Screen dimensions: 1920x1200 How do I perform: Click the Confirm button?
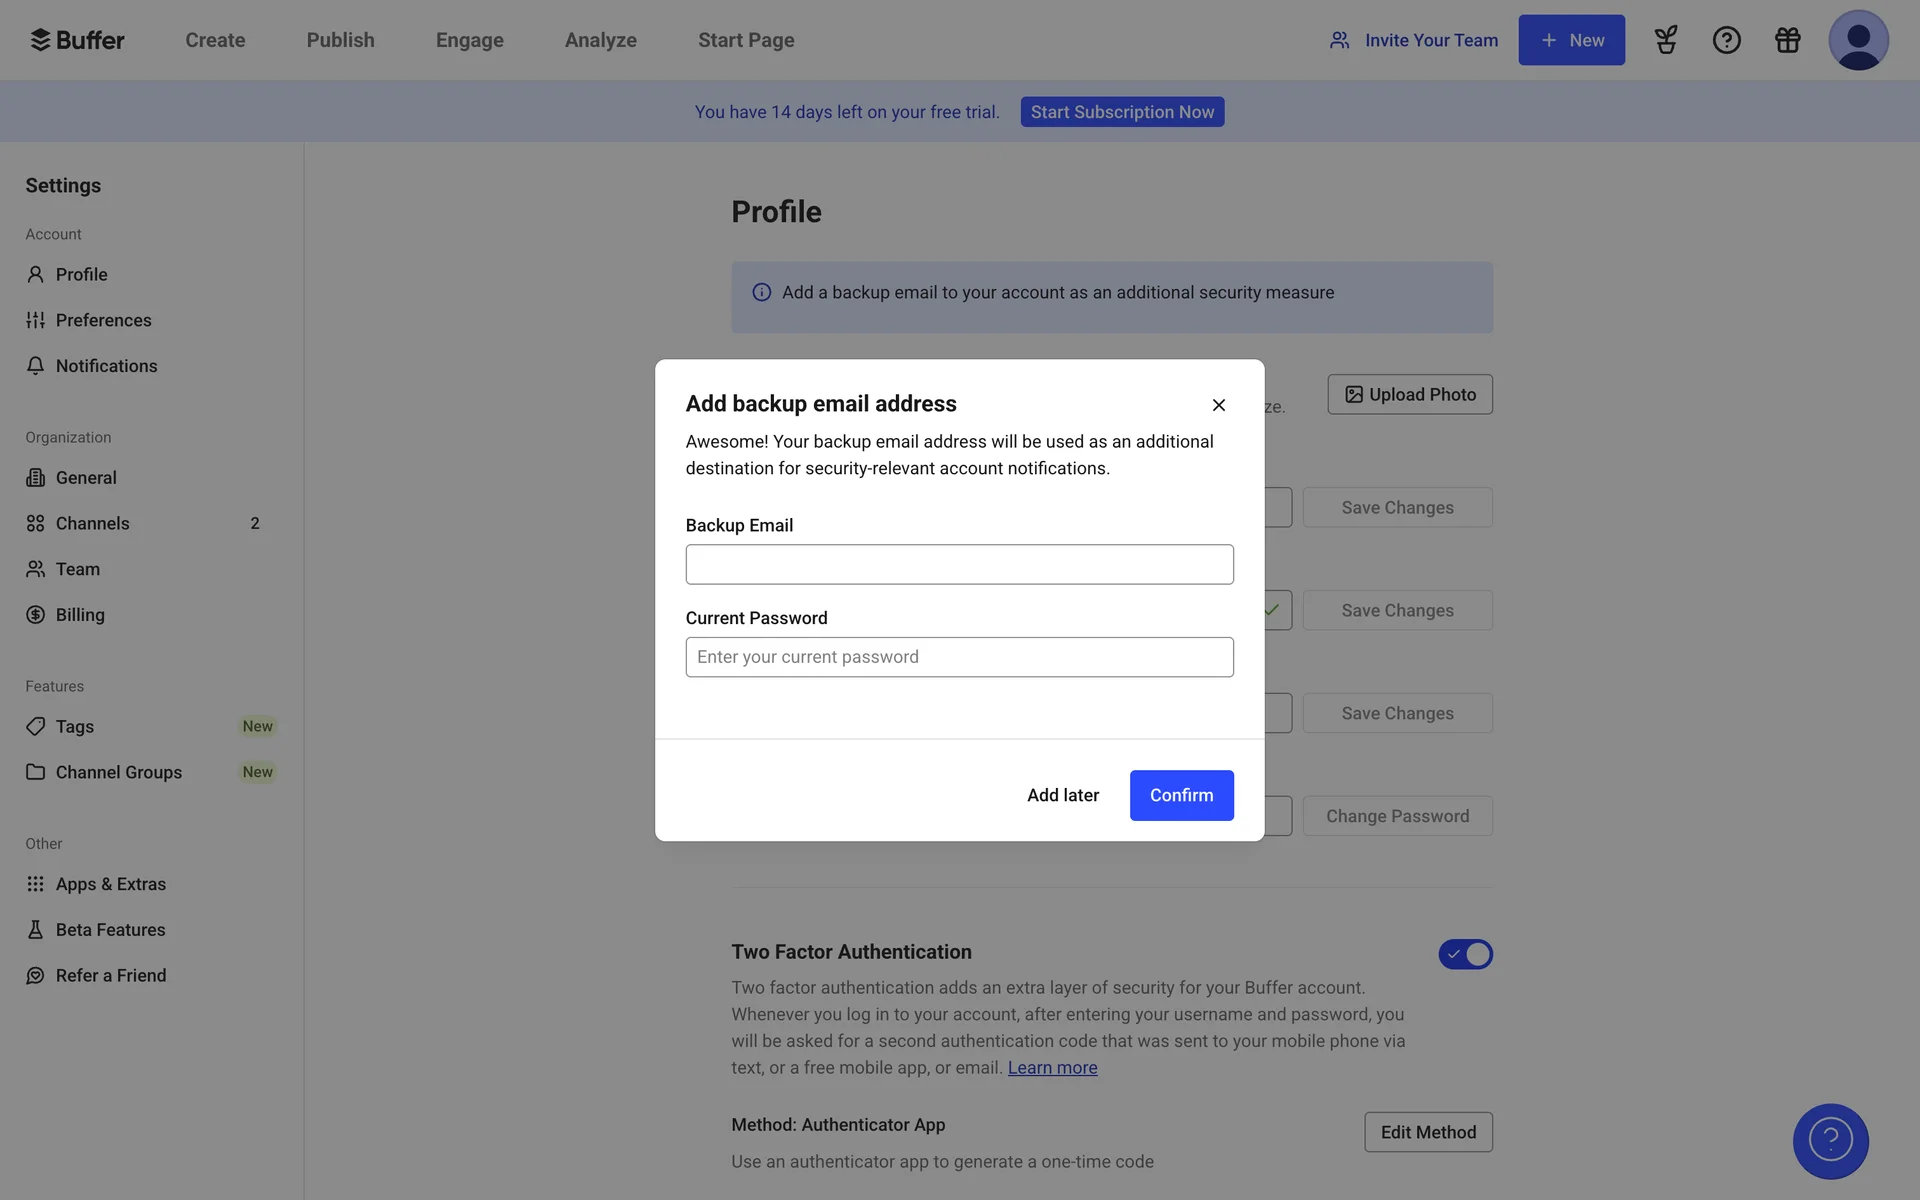click(1181, 795)
